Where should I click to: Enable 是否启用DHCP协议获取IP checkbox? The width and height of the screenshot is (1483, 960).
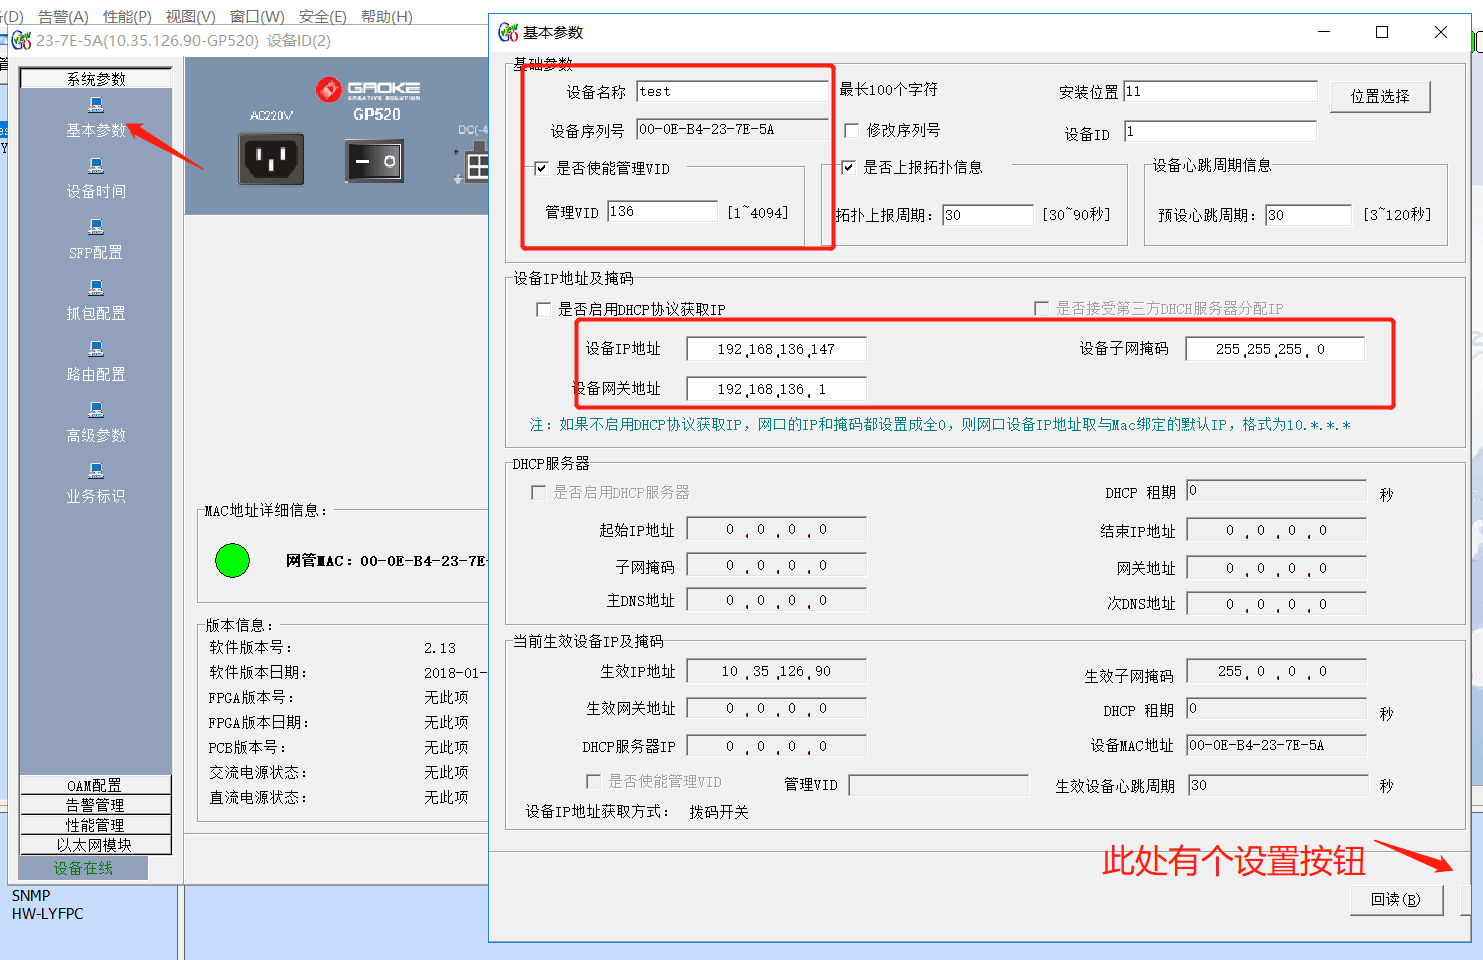(x=543, y=309)
